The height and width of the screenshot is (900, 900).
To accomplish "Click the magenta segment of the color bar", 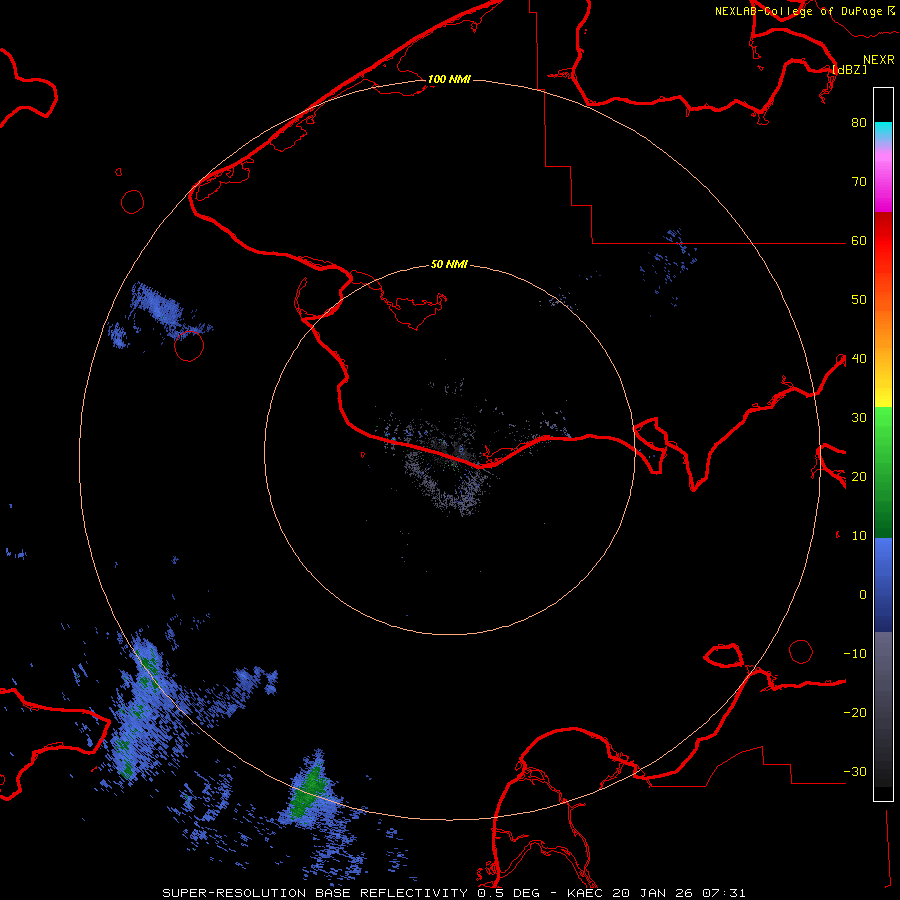I will pos(883,184).
